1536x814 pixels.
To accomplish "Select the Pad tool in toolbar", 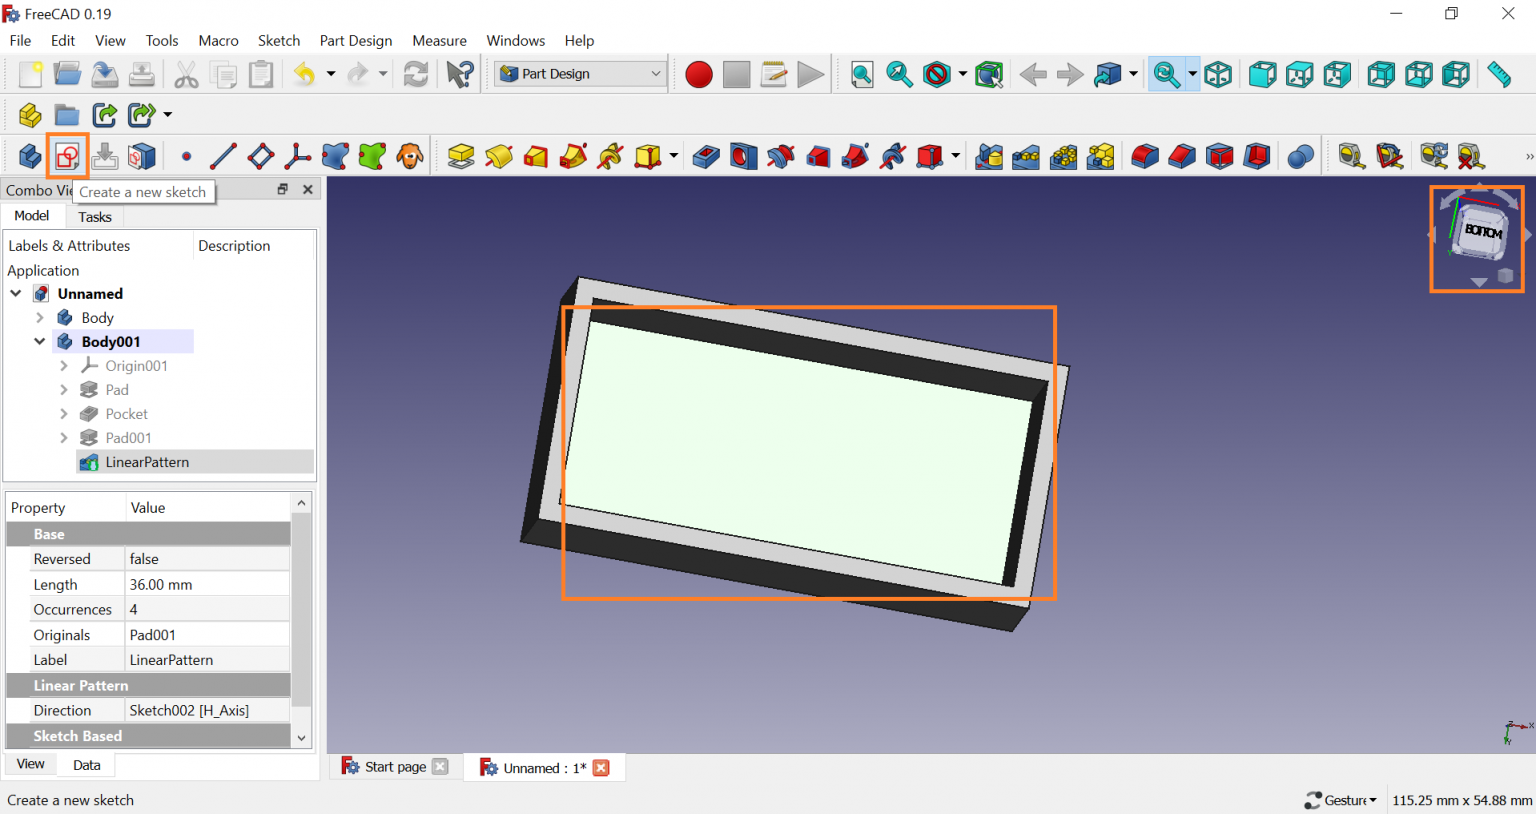I will click(x=461, y=156).
